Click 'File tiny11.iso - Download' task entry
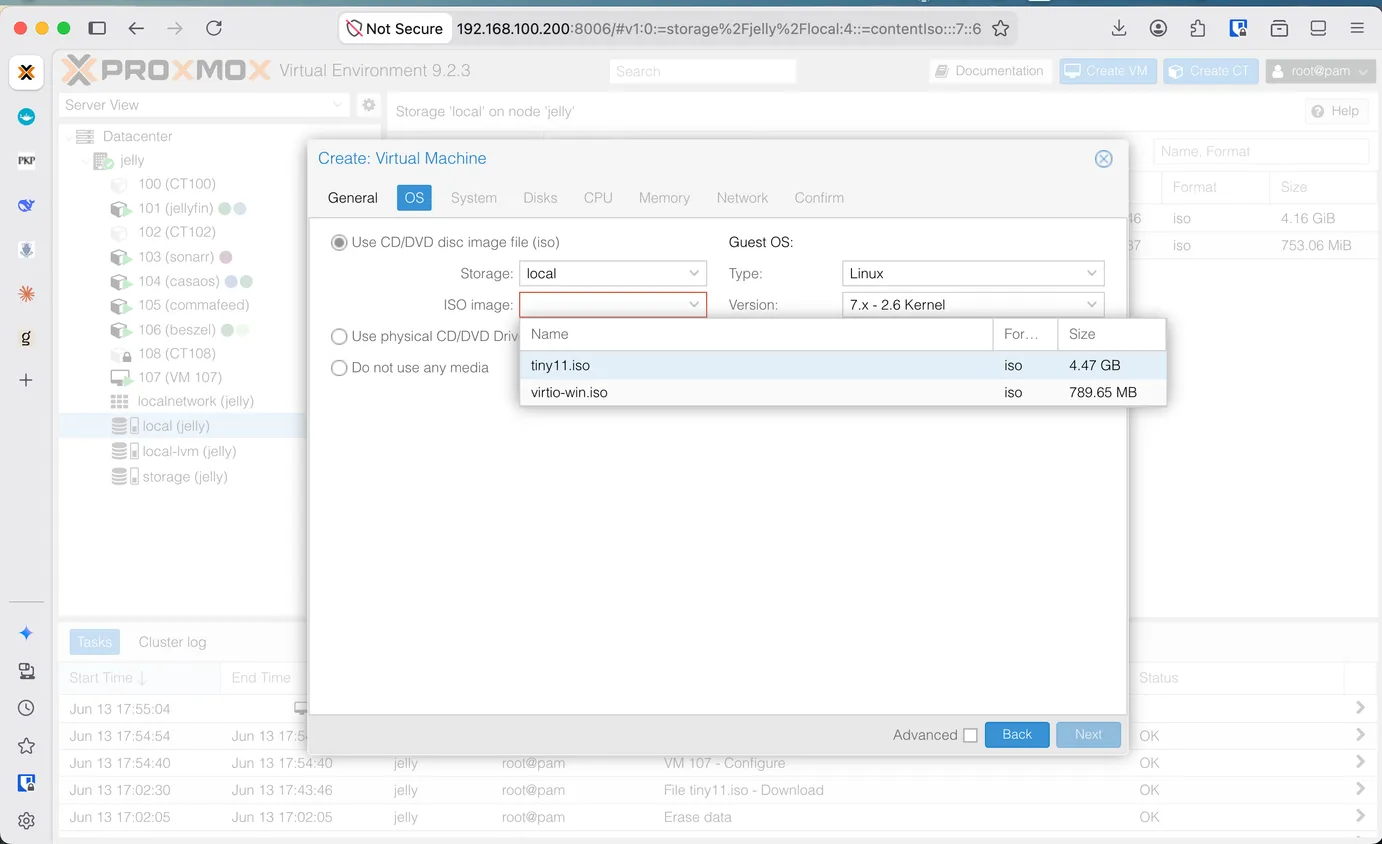 (744, 790)
